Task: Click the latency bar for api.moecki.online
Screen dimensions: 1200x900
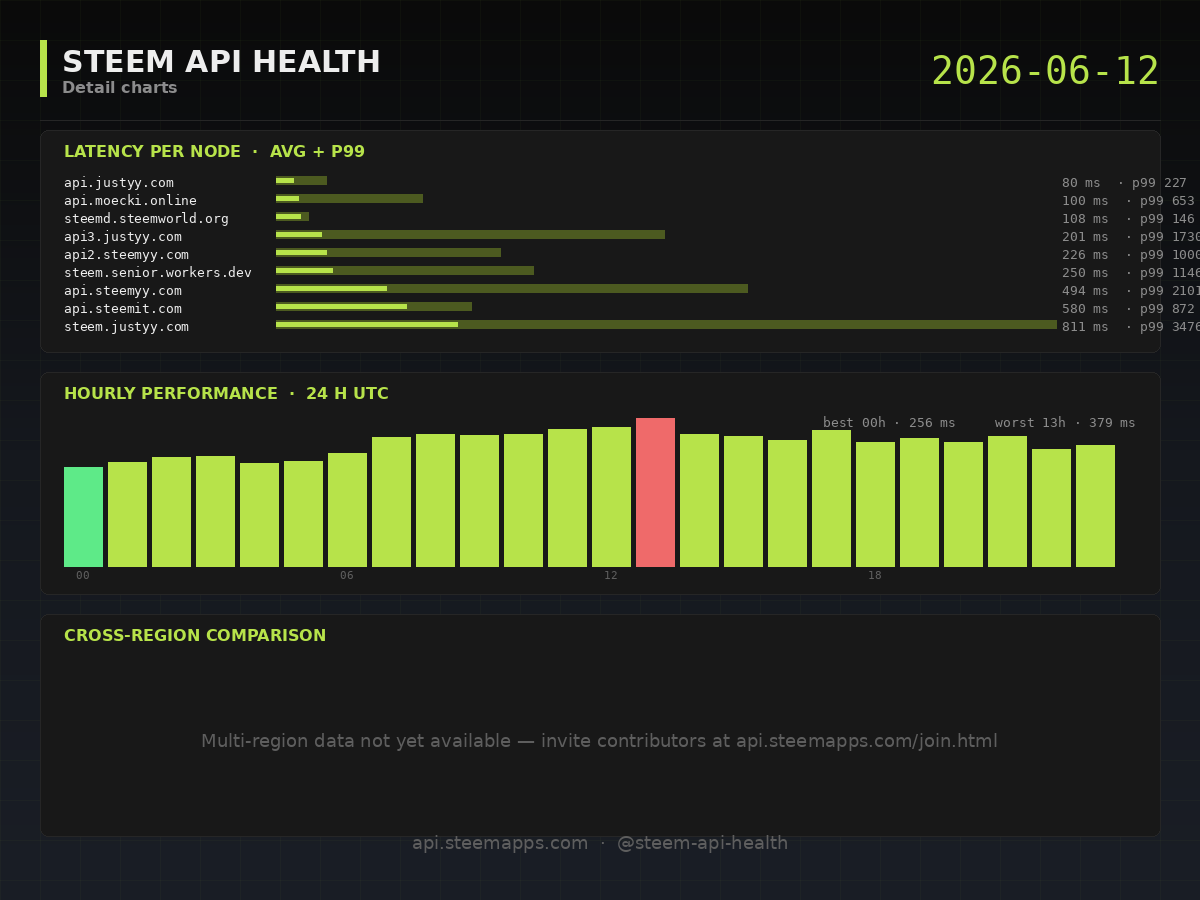Action: pyautogui.click(x=349, y=199)
